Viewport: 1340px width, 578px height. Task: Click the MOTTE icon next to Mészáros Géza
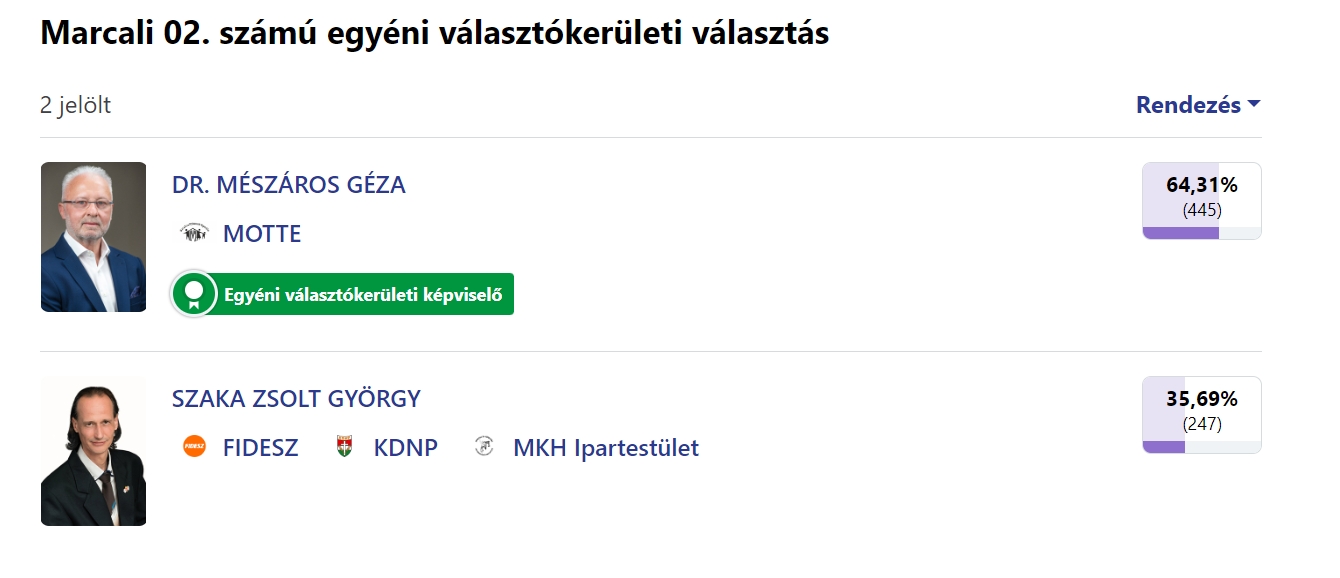click(195, 234)
